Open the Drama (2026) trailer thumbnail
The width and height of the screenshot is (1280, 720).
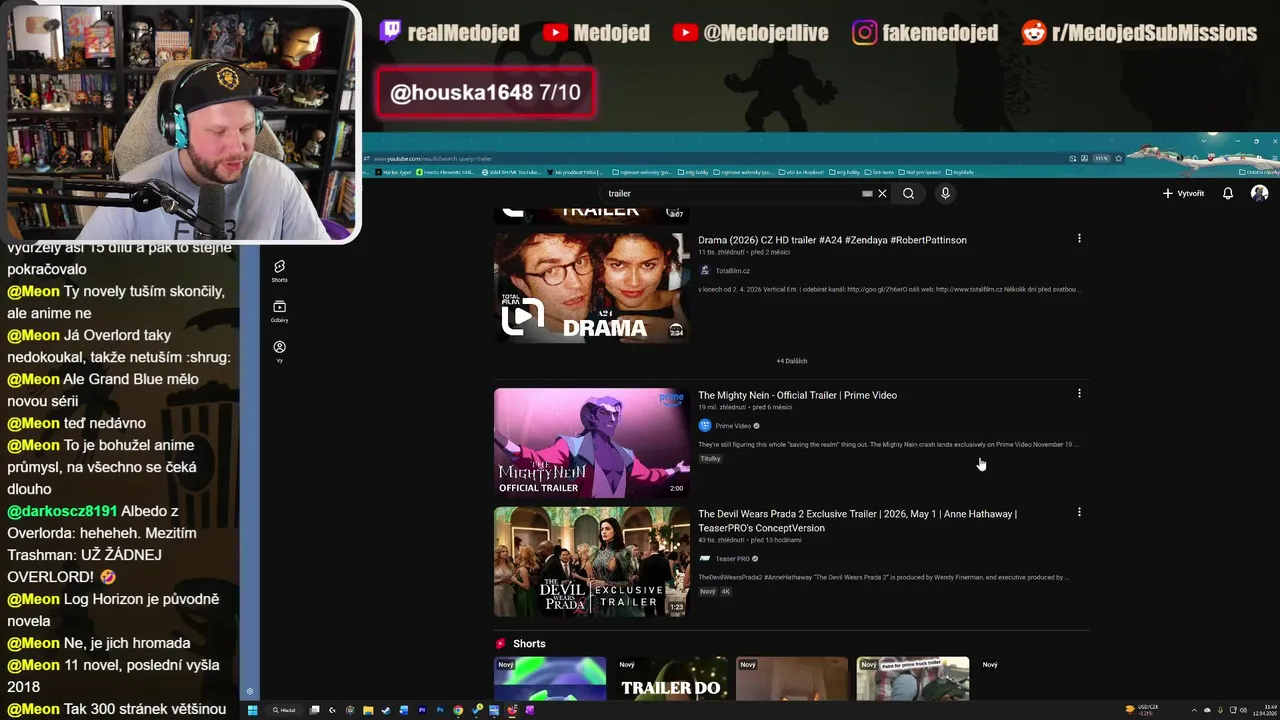click(591, 288)
